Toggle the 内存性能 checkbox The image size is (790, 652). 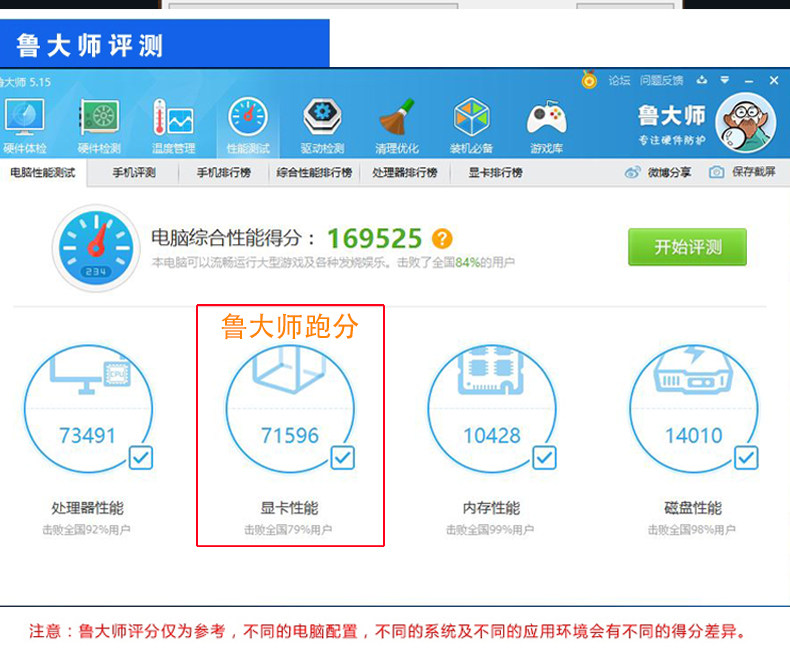(545, 458)
